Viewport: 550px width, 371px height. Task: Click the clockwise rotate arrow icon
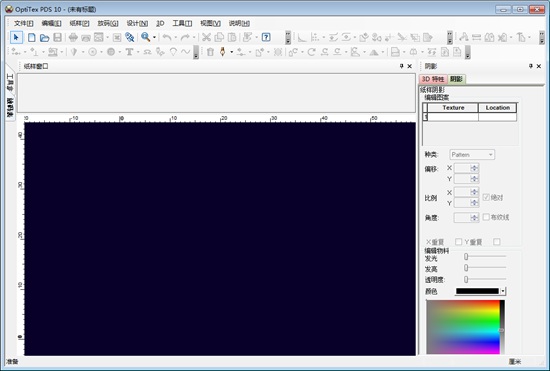click(311, 52)
